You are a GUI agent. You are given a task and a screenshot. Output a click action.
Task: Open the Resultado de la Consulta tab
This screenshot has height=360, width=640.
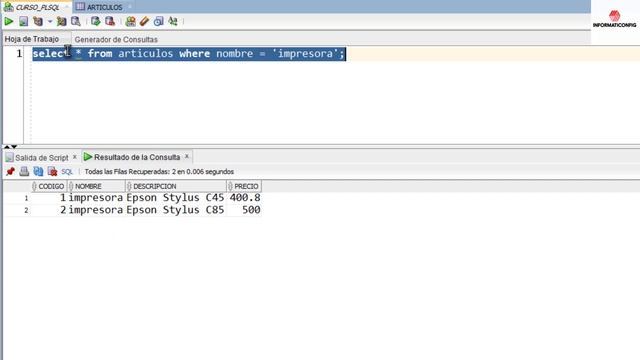(x=137, y=157)
